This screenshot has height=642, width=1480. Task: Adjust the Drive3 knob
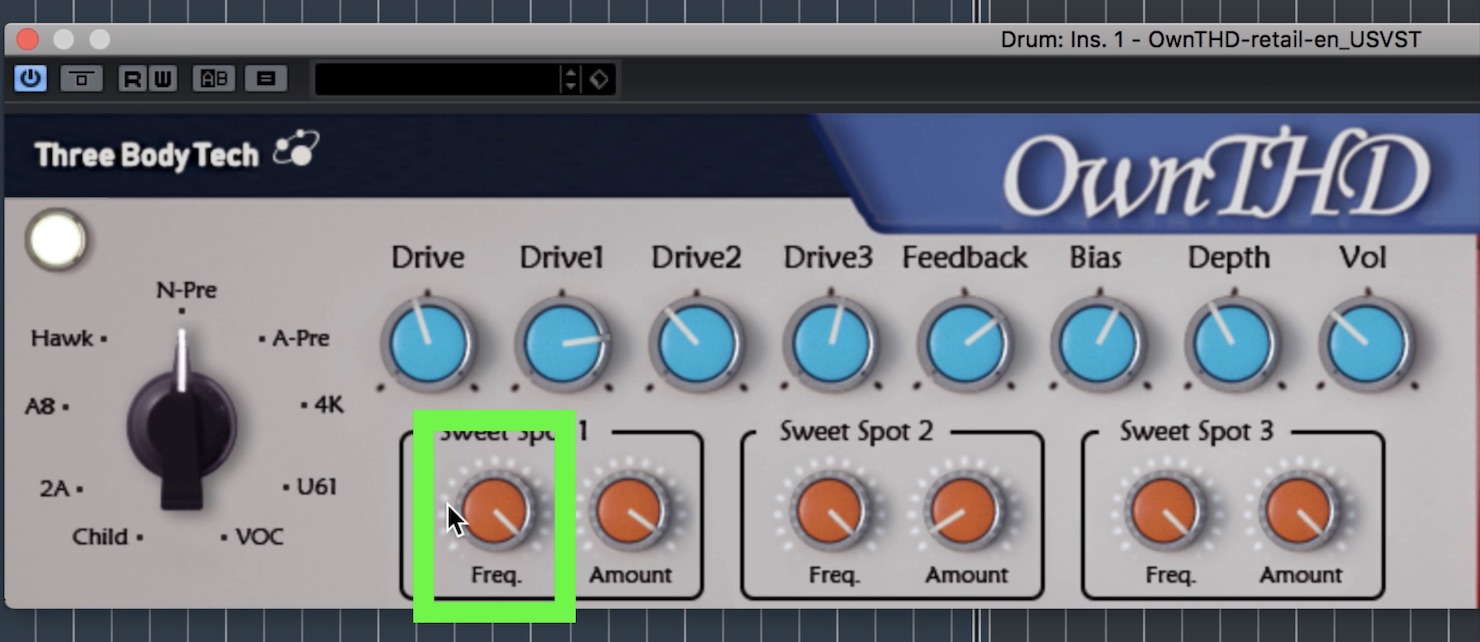tap(830, 343)
